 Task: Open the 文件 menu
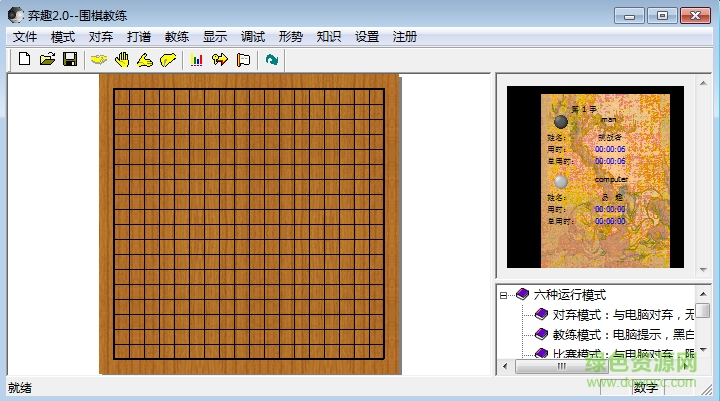point(25,37)
